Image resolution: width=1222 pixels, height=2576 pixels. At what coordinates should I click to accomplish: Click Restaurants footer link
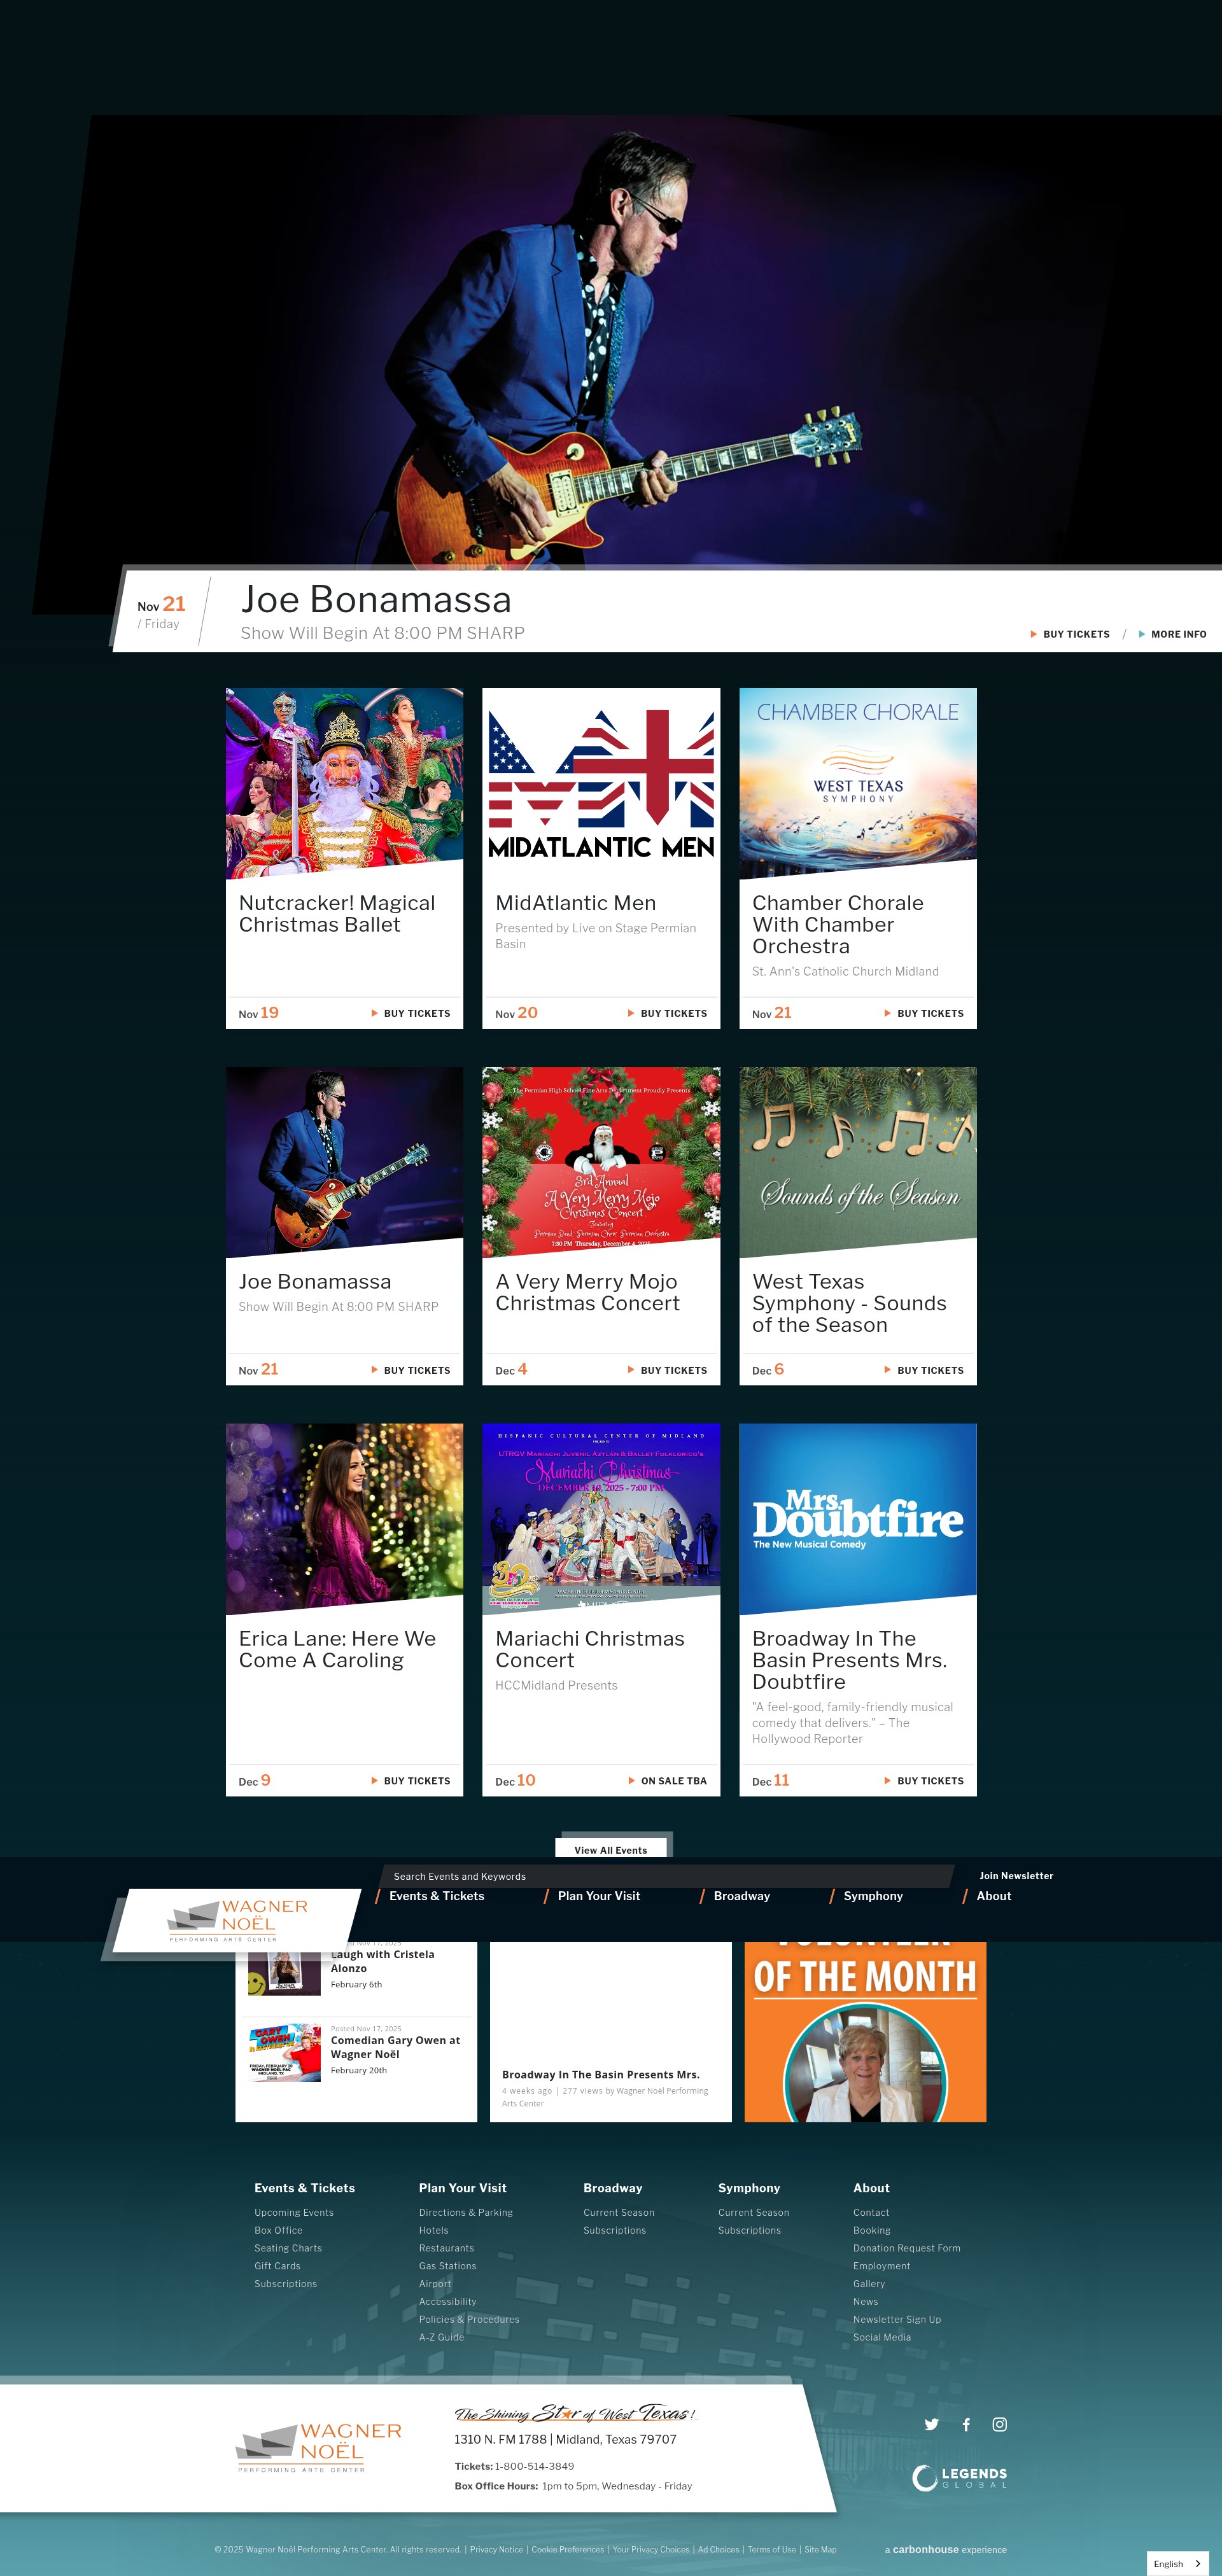pyautogui.click(x=446, y=2248)
